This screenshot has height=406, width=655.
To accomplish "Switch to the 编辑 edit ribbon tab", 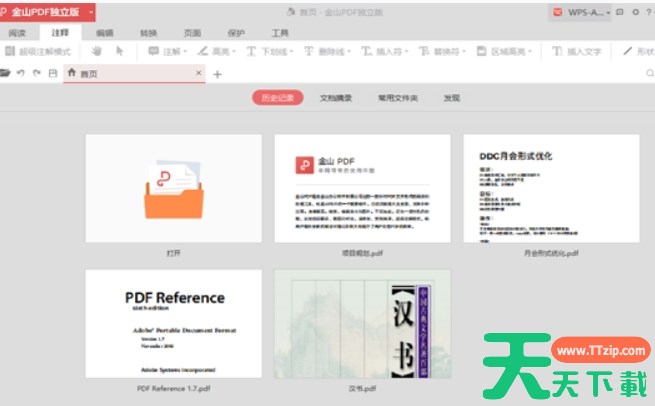I will pos(105,32).
